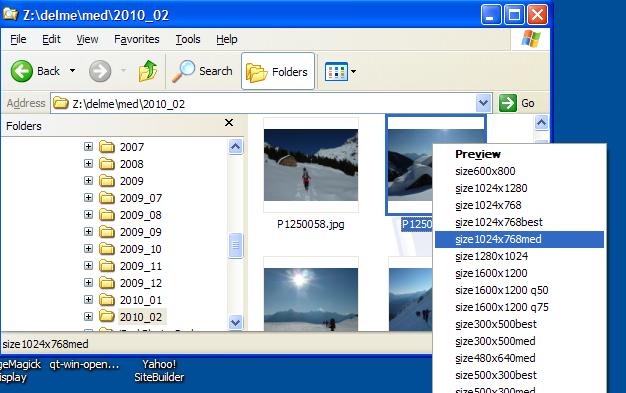Expand the 2009_12 folder node
Viewport: 626px width, 393px height.
[x=88, y=282]
